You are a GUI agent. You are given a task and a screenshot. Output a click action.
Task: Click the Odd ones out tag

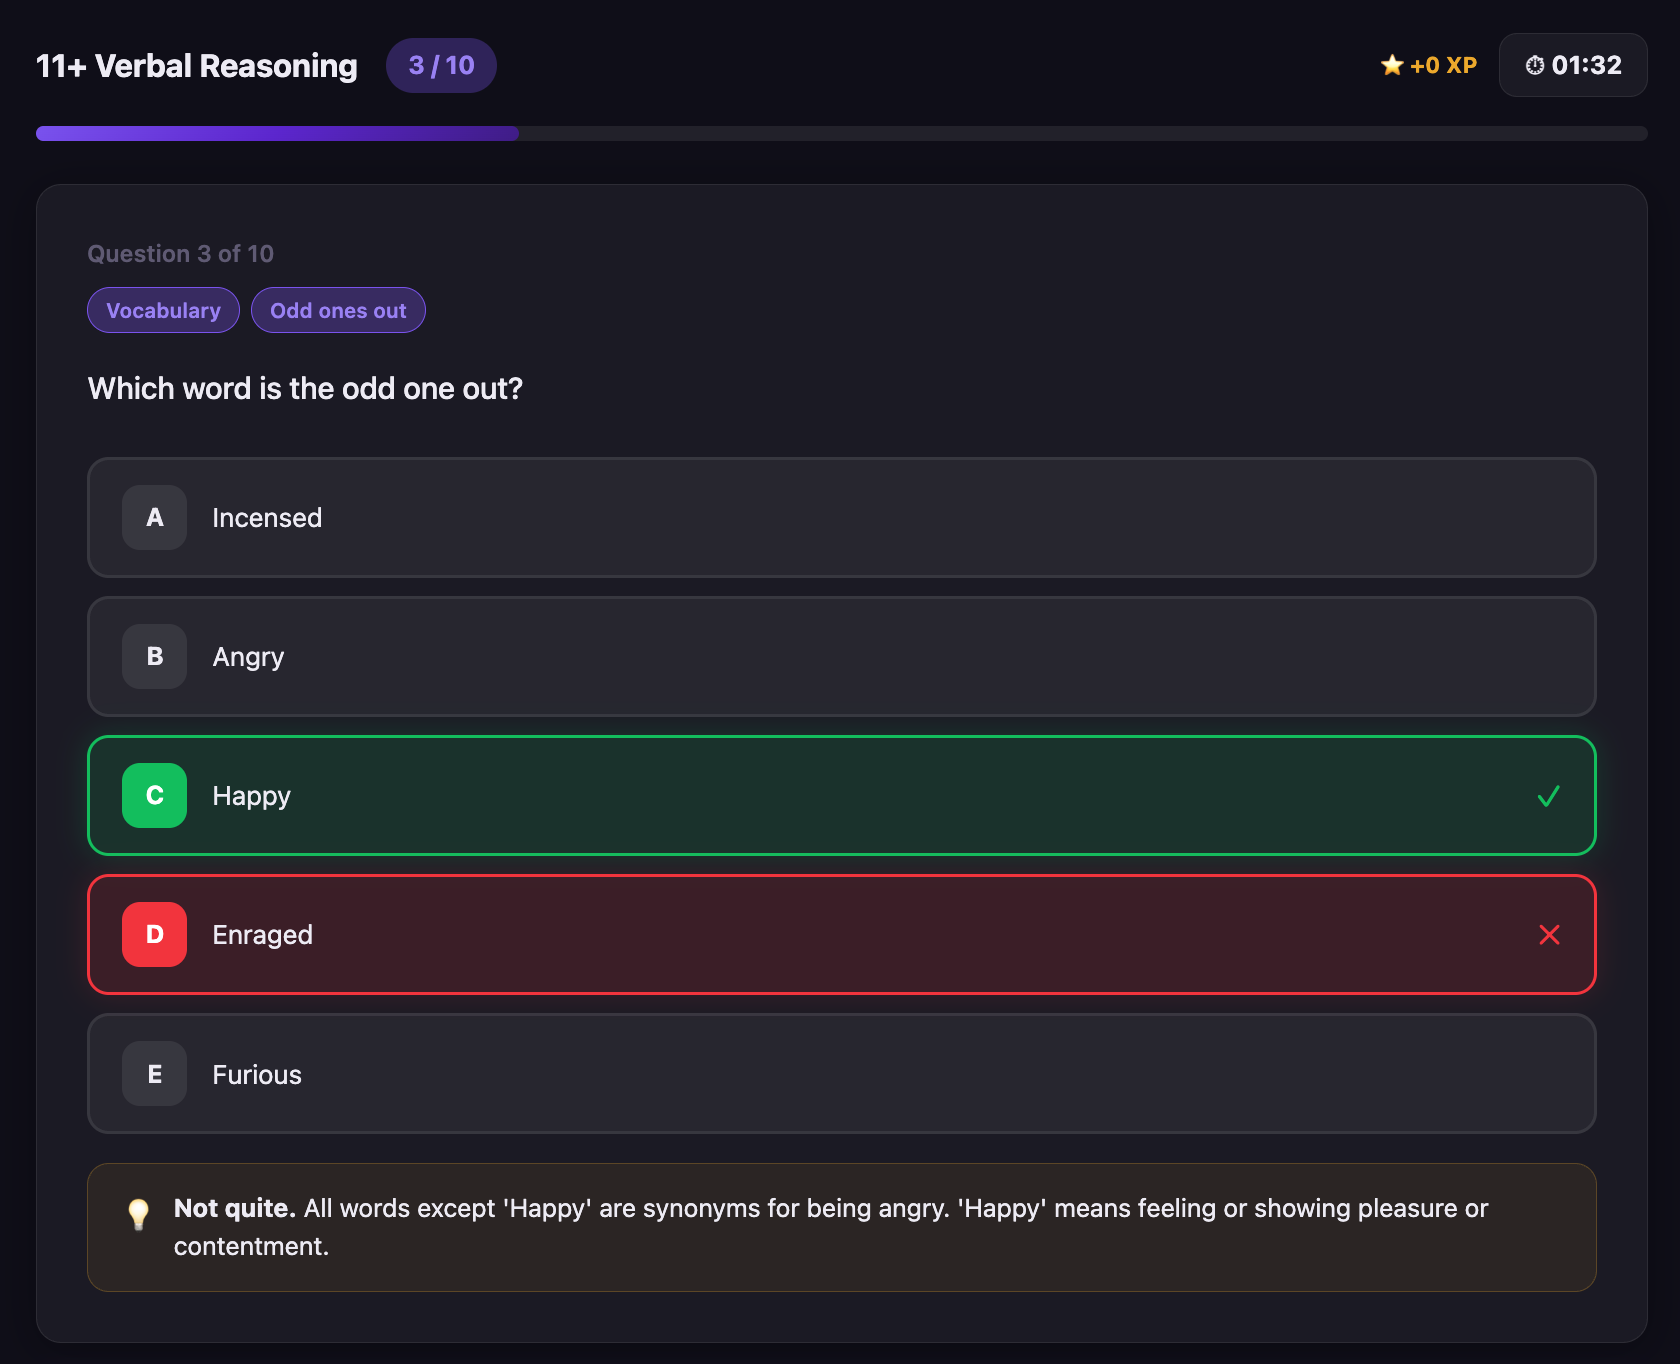338,311
